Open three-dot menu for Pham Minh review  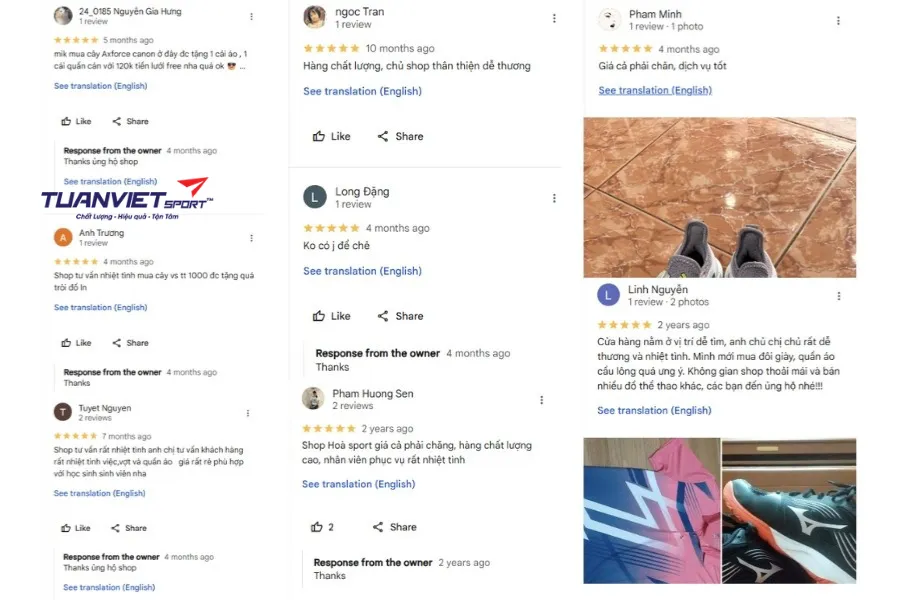coord(838,21)
